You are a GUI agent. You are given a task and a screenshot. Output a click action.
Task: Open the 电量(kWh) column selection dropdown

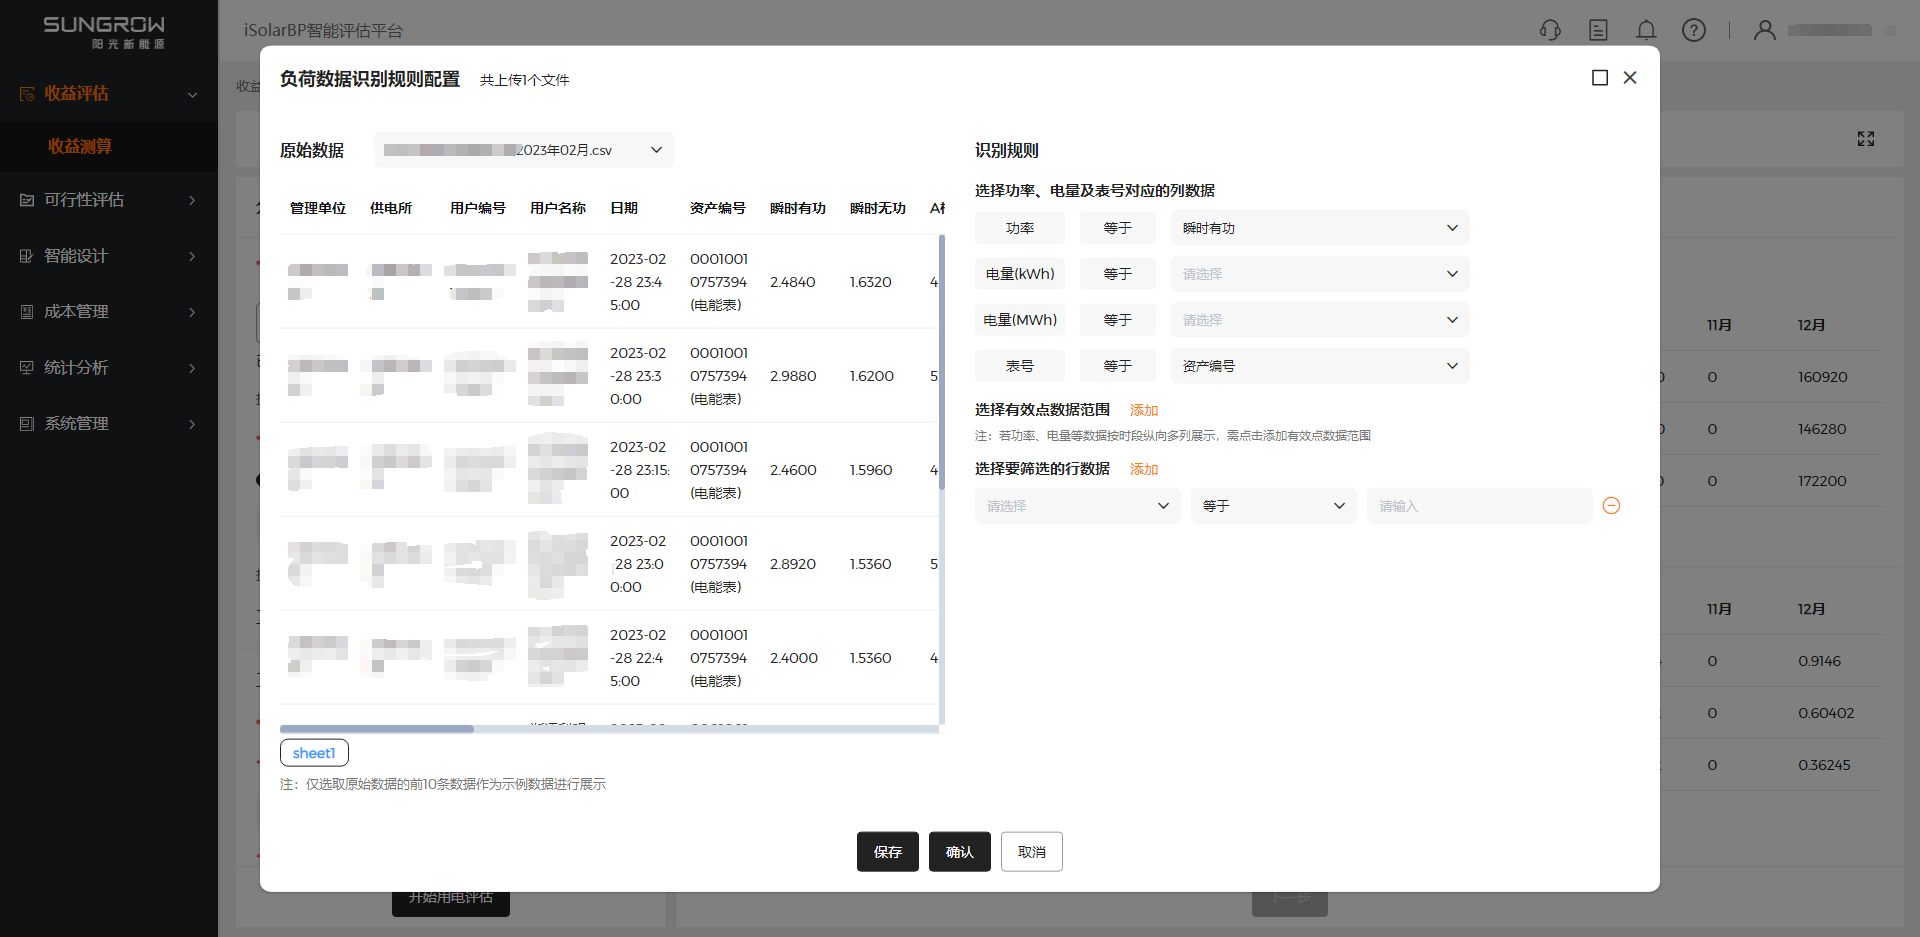1319,274
